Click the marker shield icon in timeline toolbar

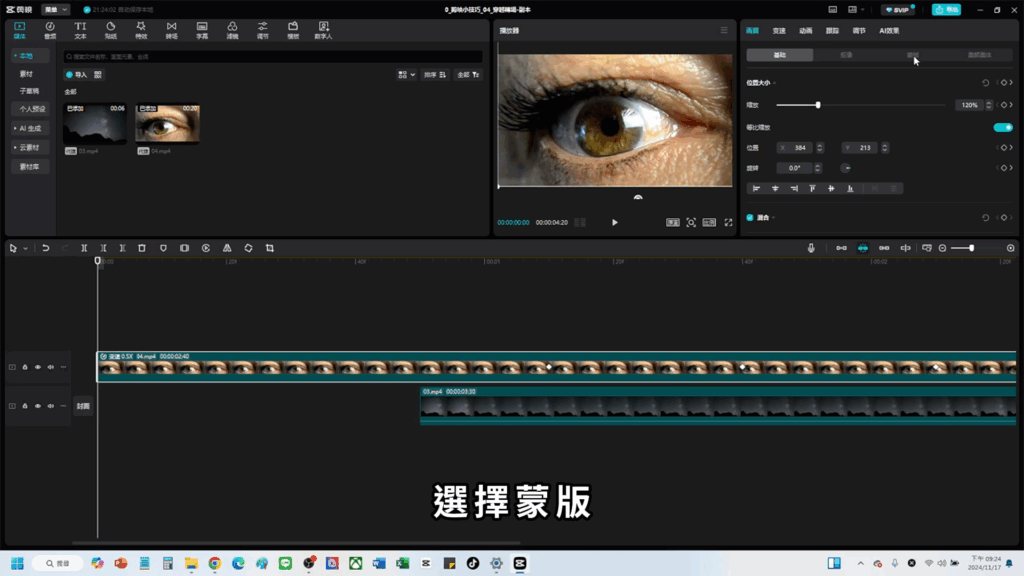(x=163, y=248)
